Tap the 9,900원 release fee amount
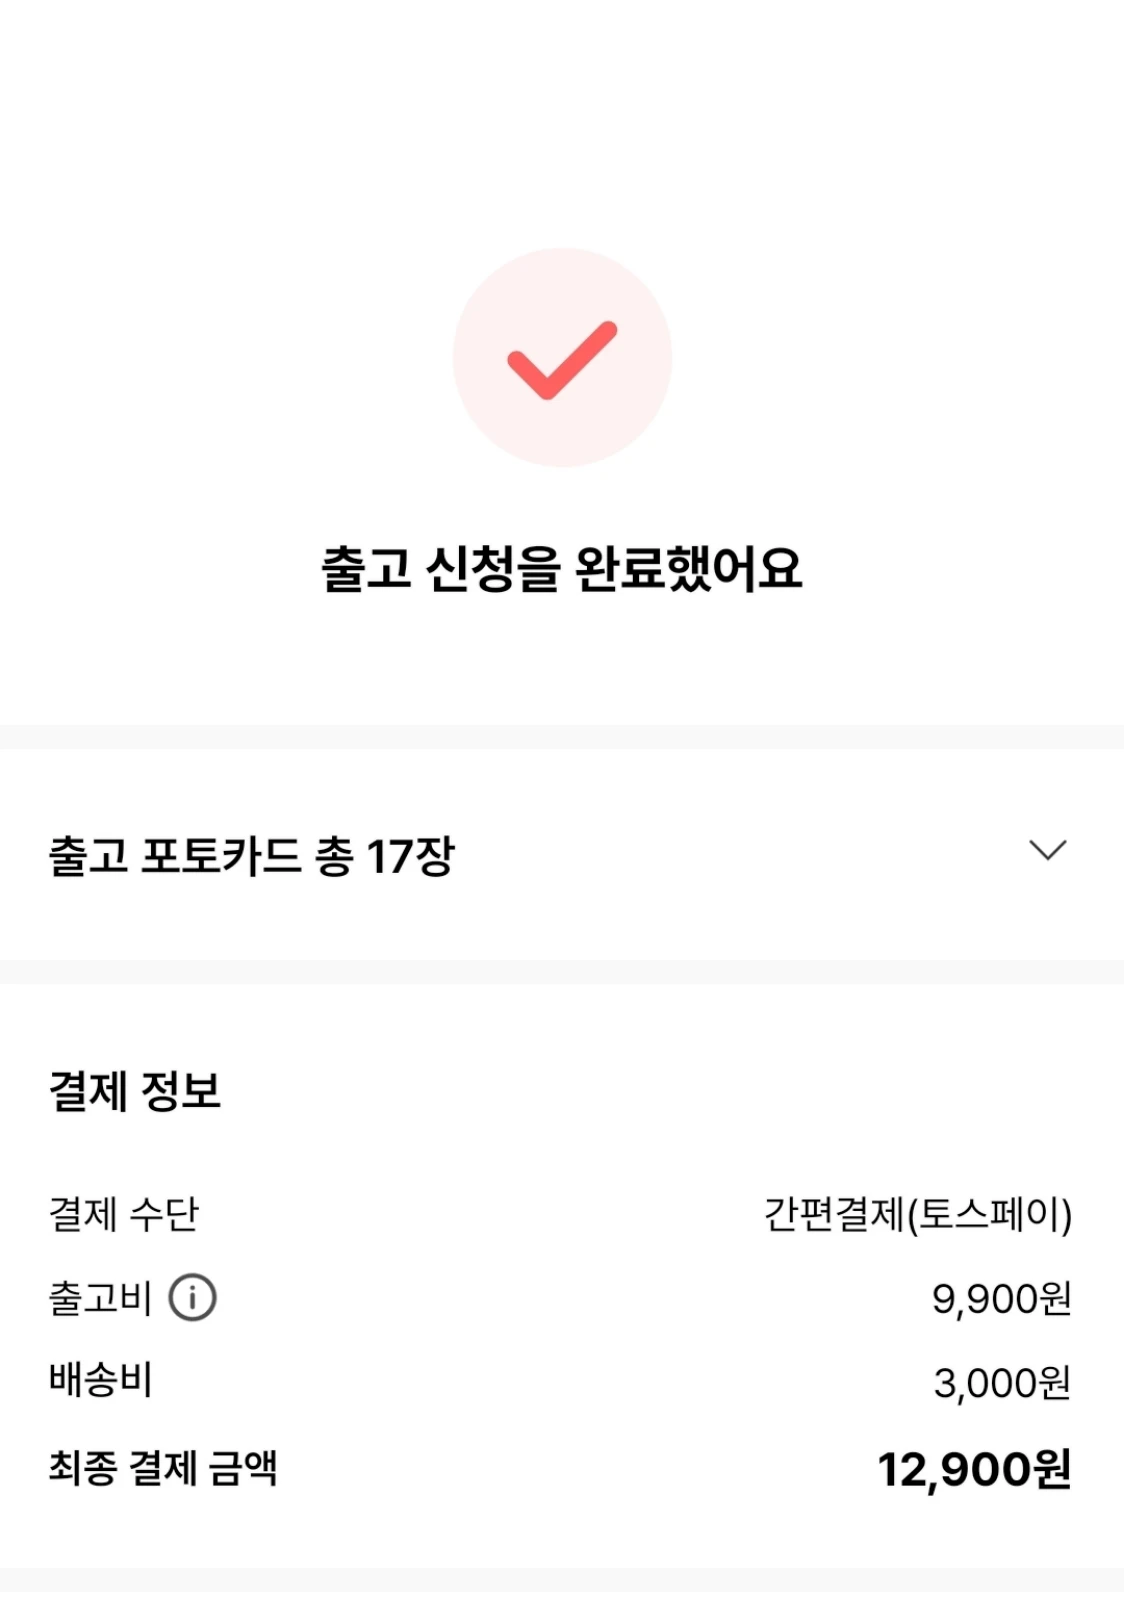The width and height of the screenshot is (1124, 1600). pyautogui.click(x=1001, y=1299)
